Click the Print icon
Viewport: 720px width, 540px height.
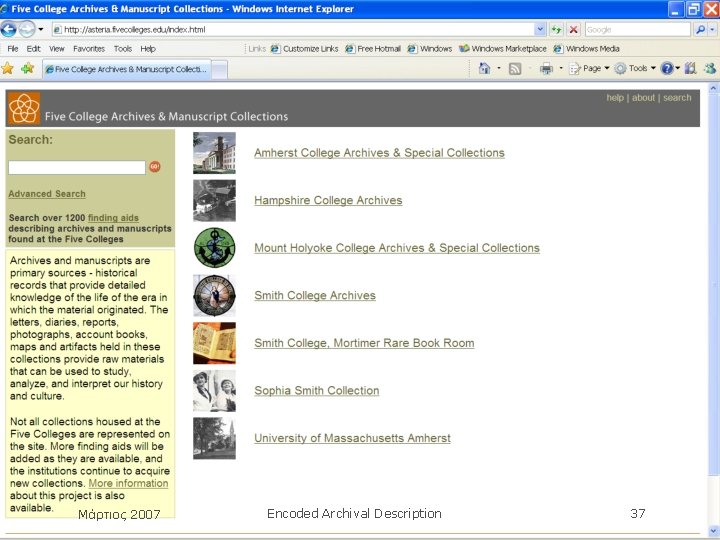546,69
